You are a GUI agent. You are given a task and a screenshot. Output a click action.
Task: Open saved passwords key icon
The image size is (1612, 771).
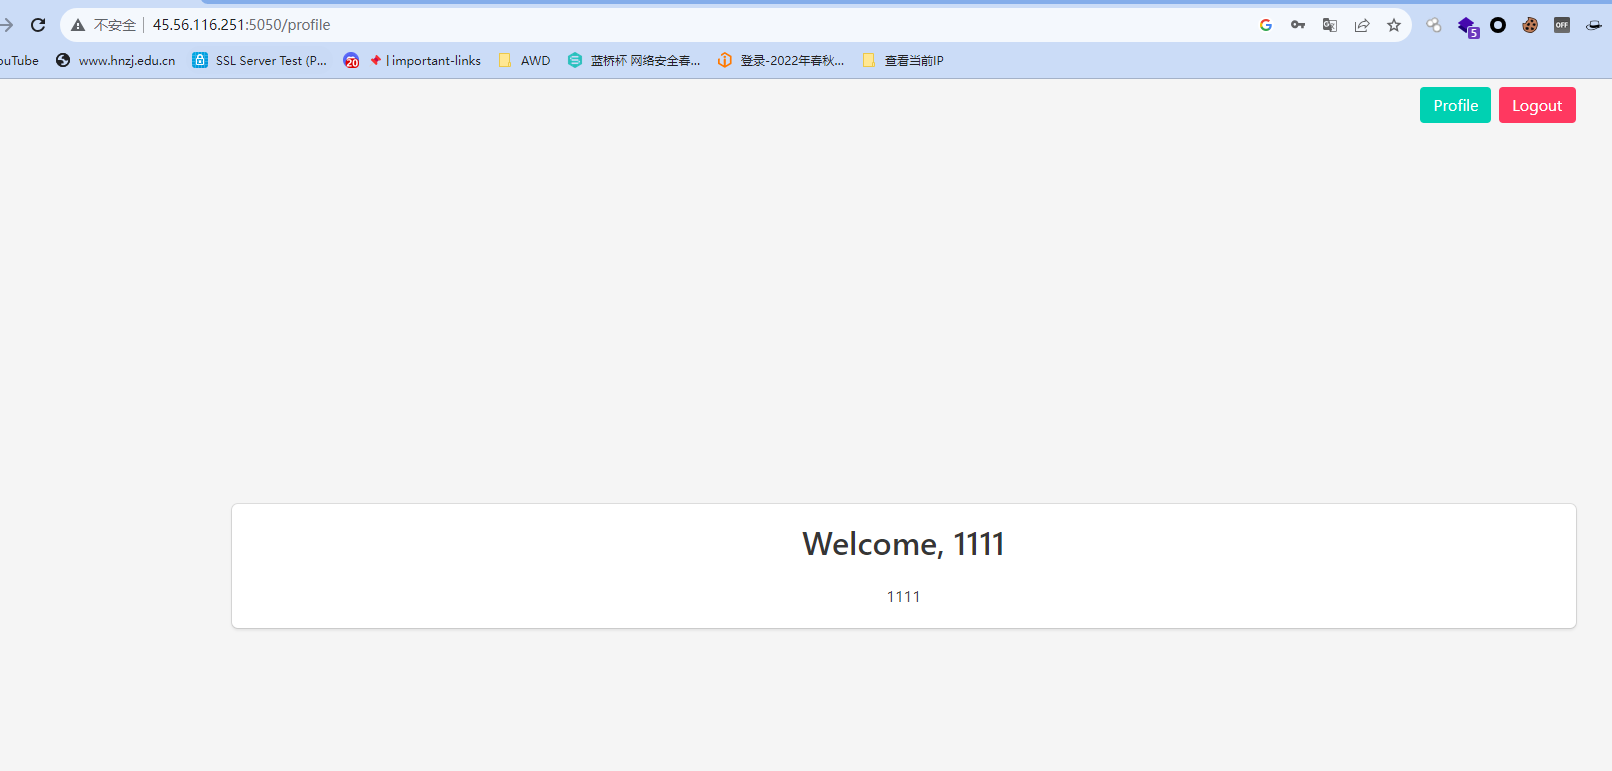[1298, 25]
